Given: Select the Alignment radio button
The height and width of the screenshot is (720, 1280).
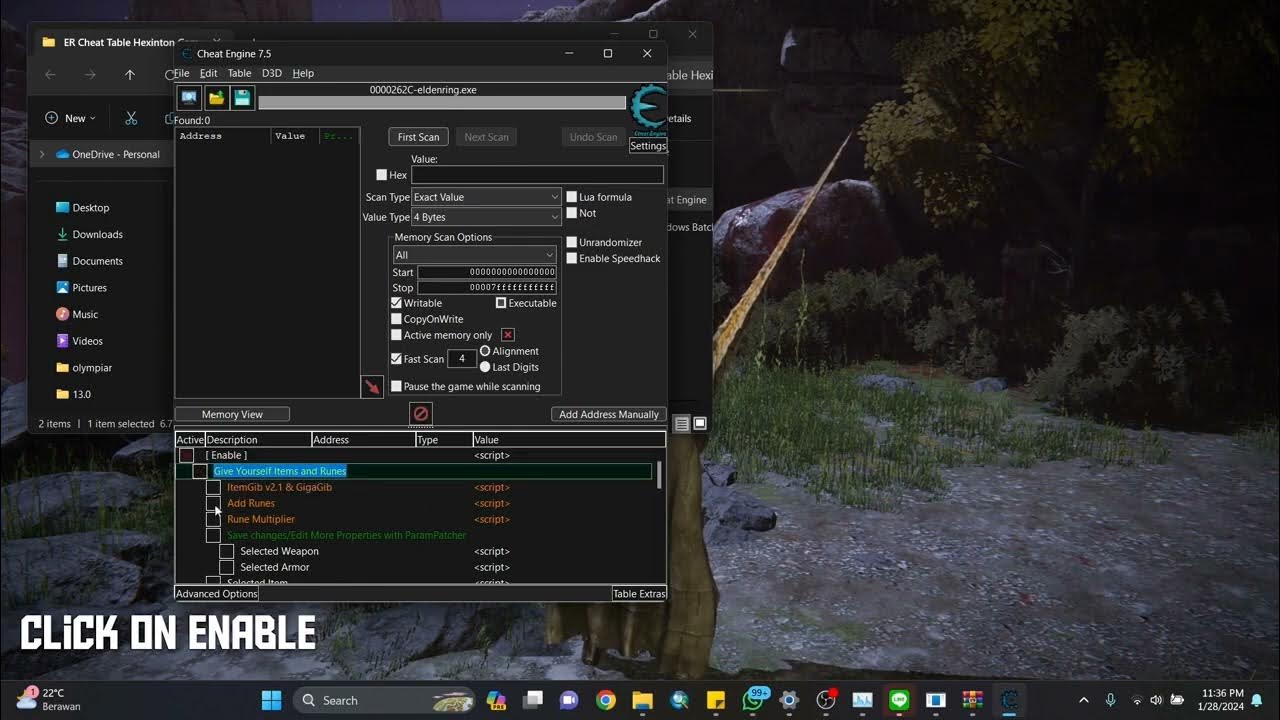Looking at the screenshot, I should pos(485,351).
